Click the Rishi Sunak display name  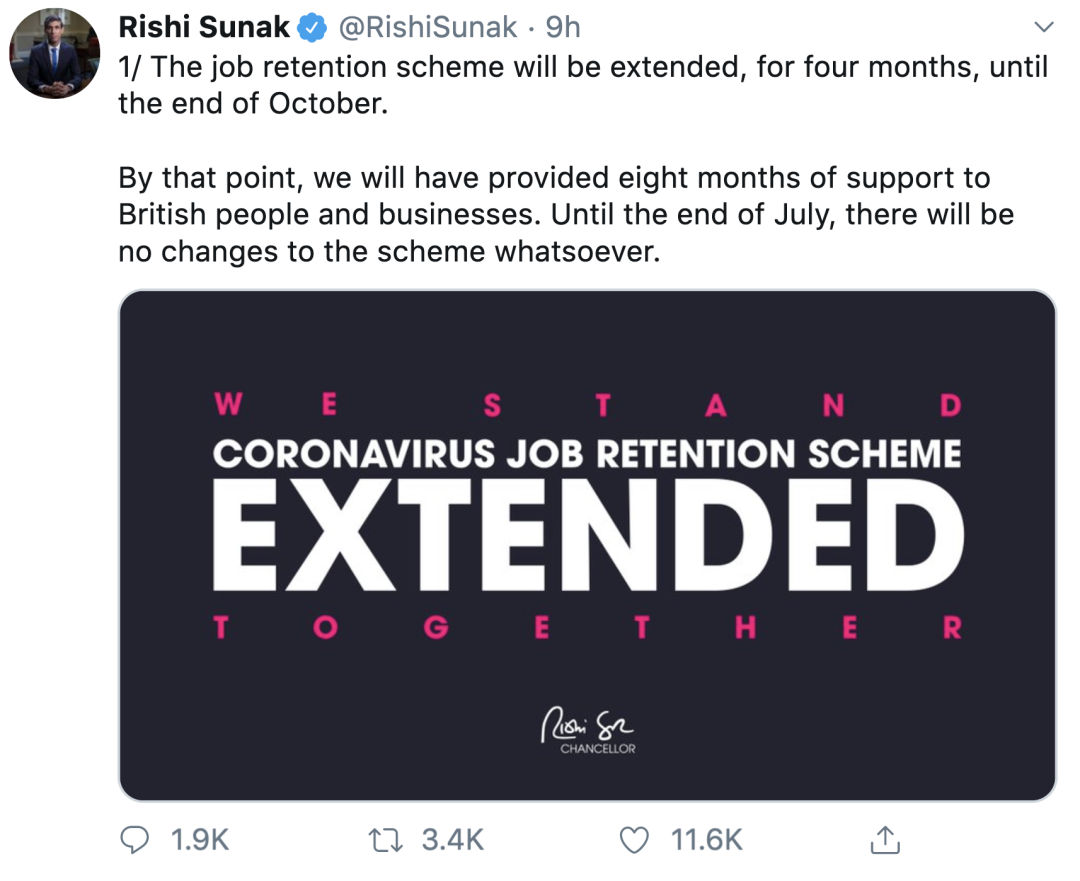point(204,27)
